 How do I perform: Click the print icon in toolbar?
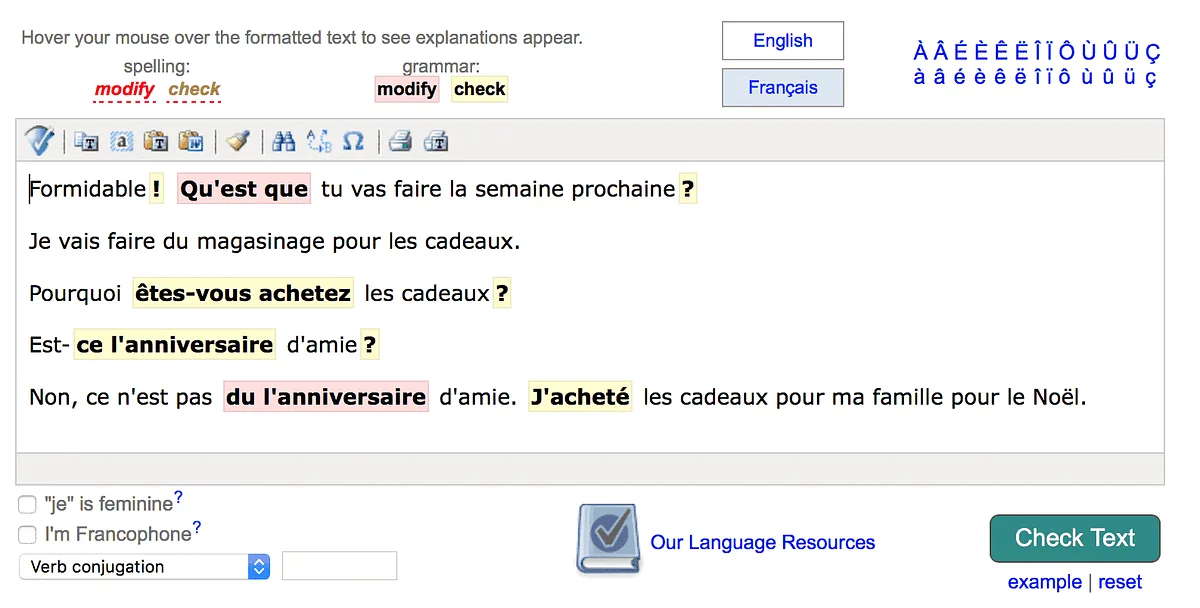pos(401,141)
